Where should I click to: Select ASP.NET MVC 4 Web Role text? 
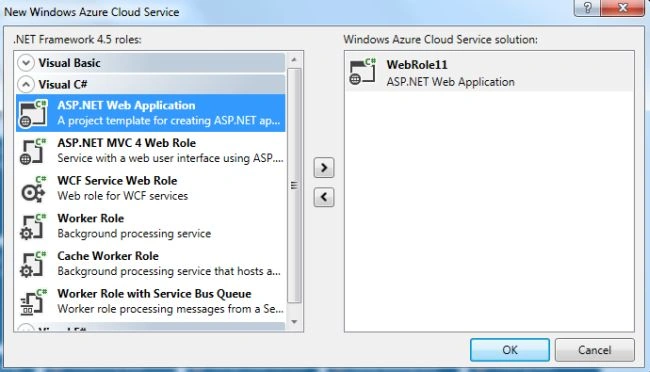pos(126,143)
